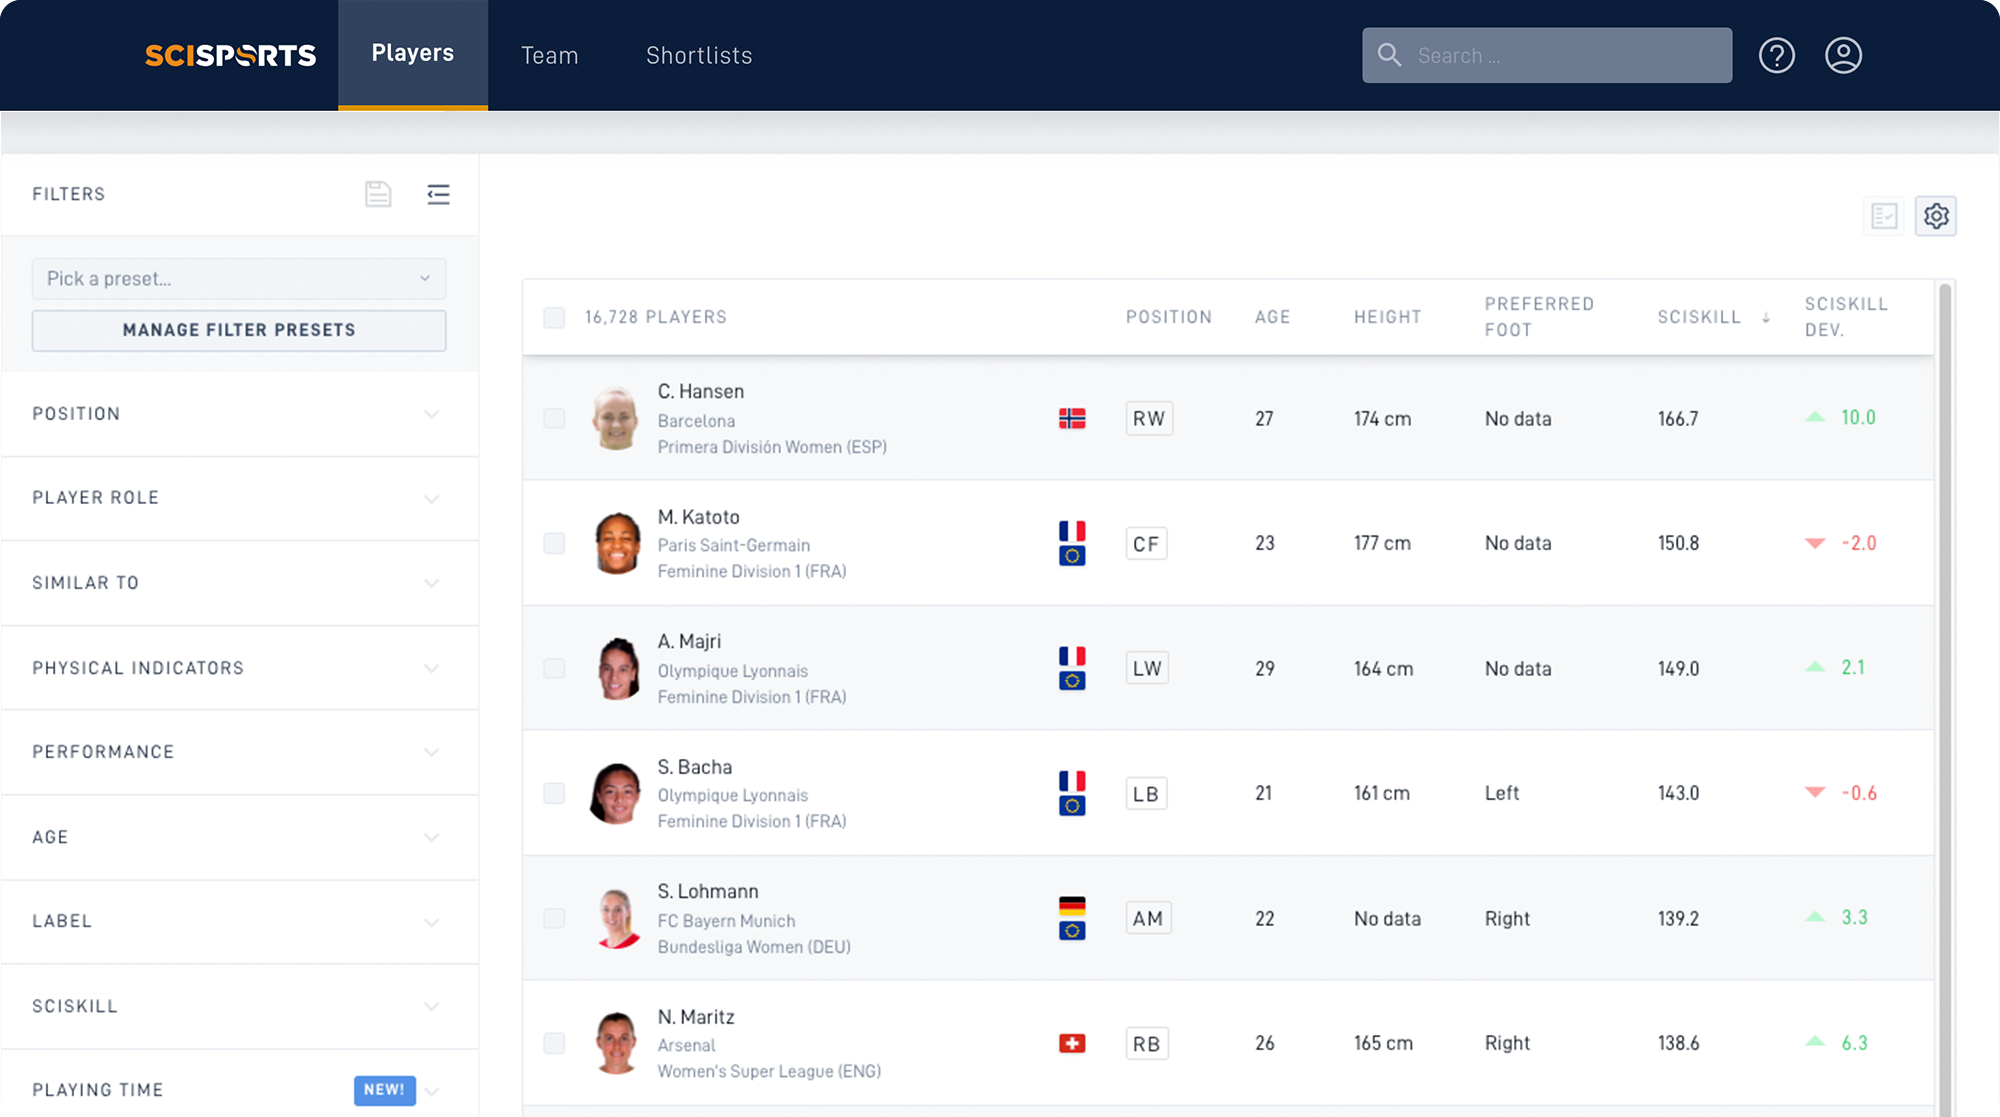This screenshot has width=2000, height=1117.
Task: Select the M. Katoto row checkbox
Action: tap(554, 543)
